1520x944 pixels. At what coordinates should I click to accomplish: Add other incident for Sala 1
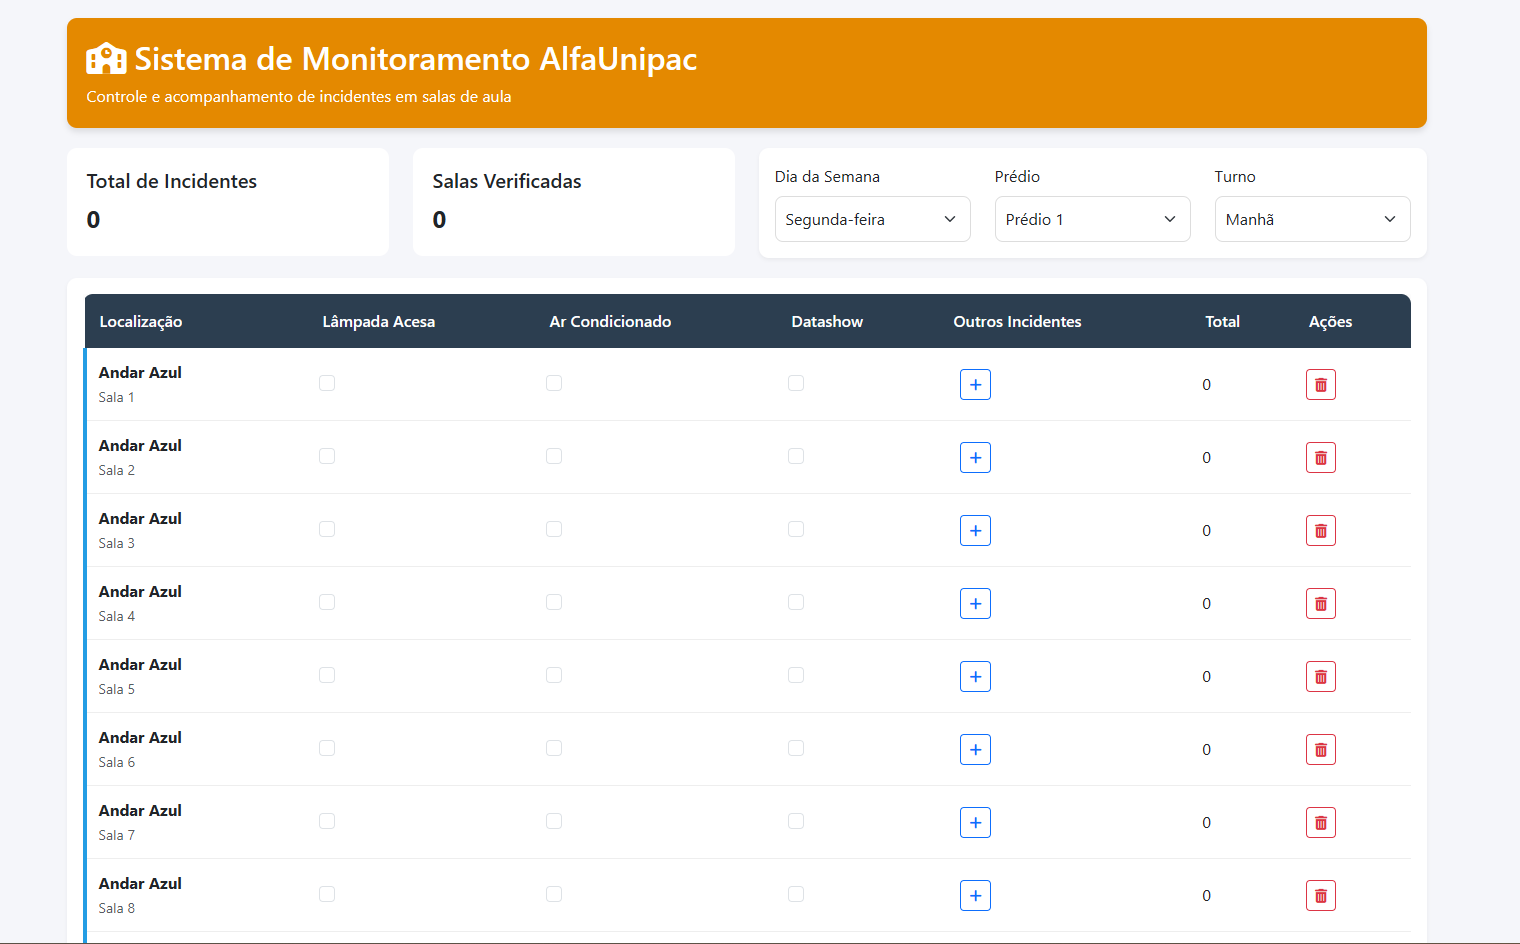[x=975, y=385]
